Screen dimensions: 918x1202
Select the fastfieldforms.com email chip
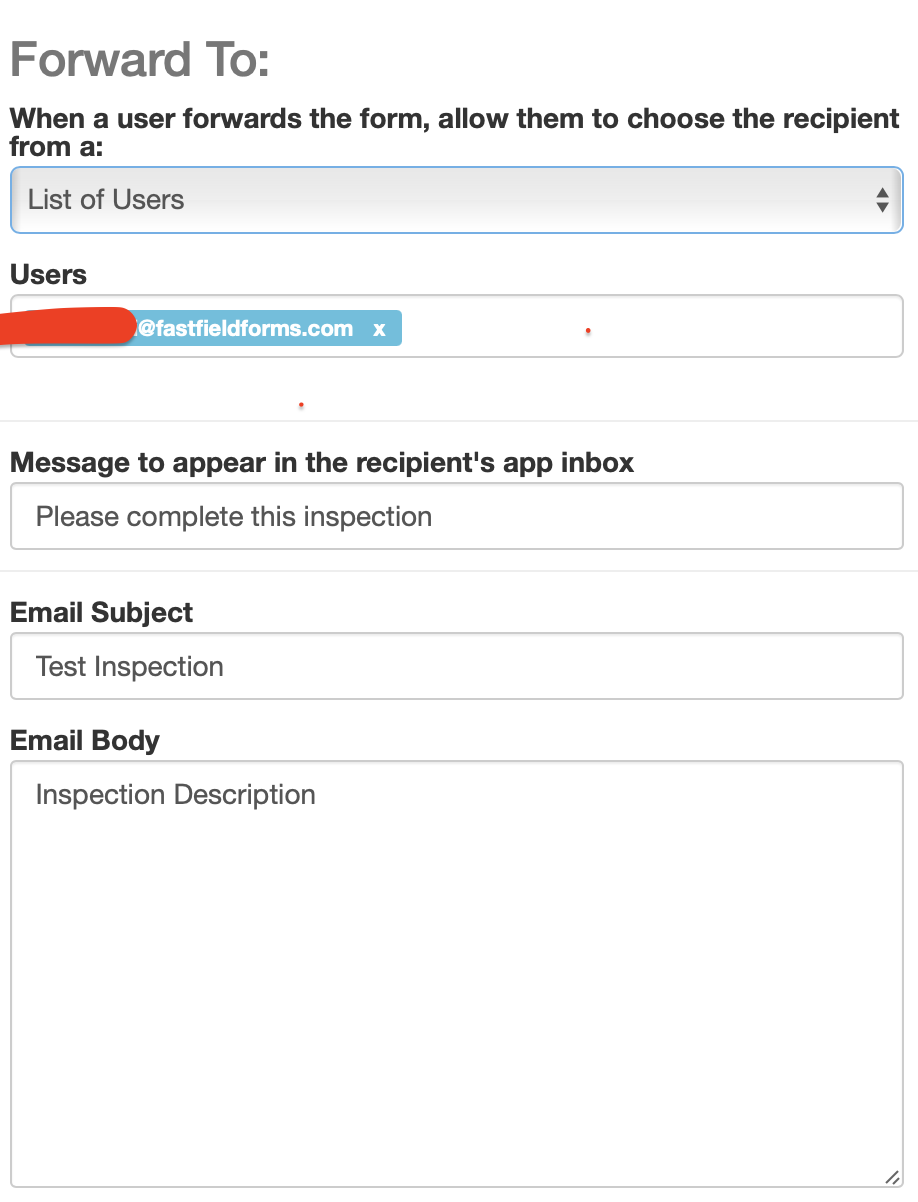click(245, 329)
